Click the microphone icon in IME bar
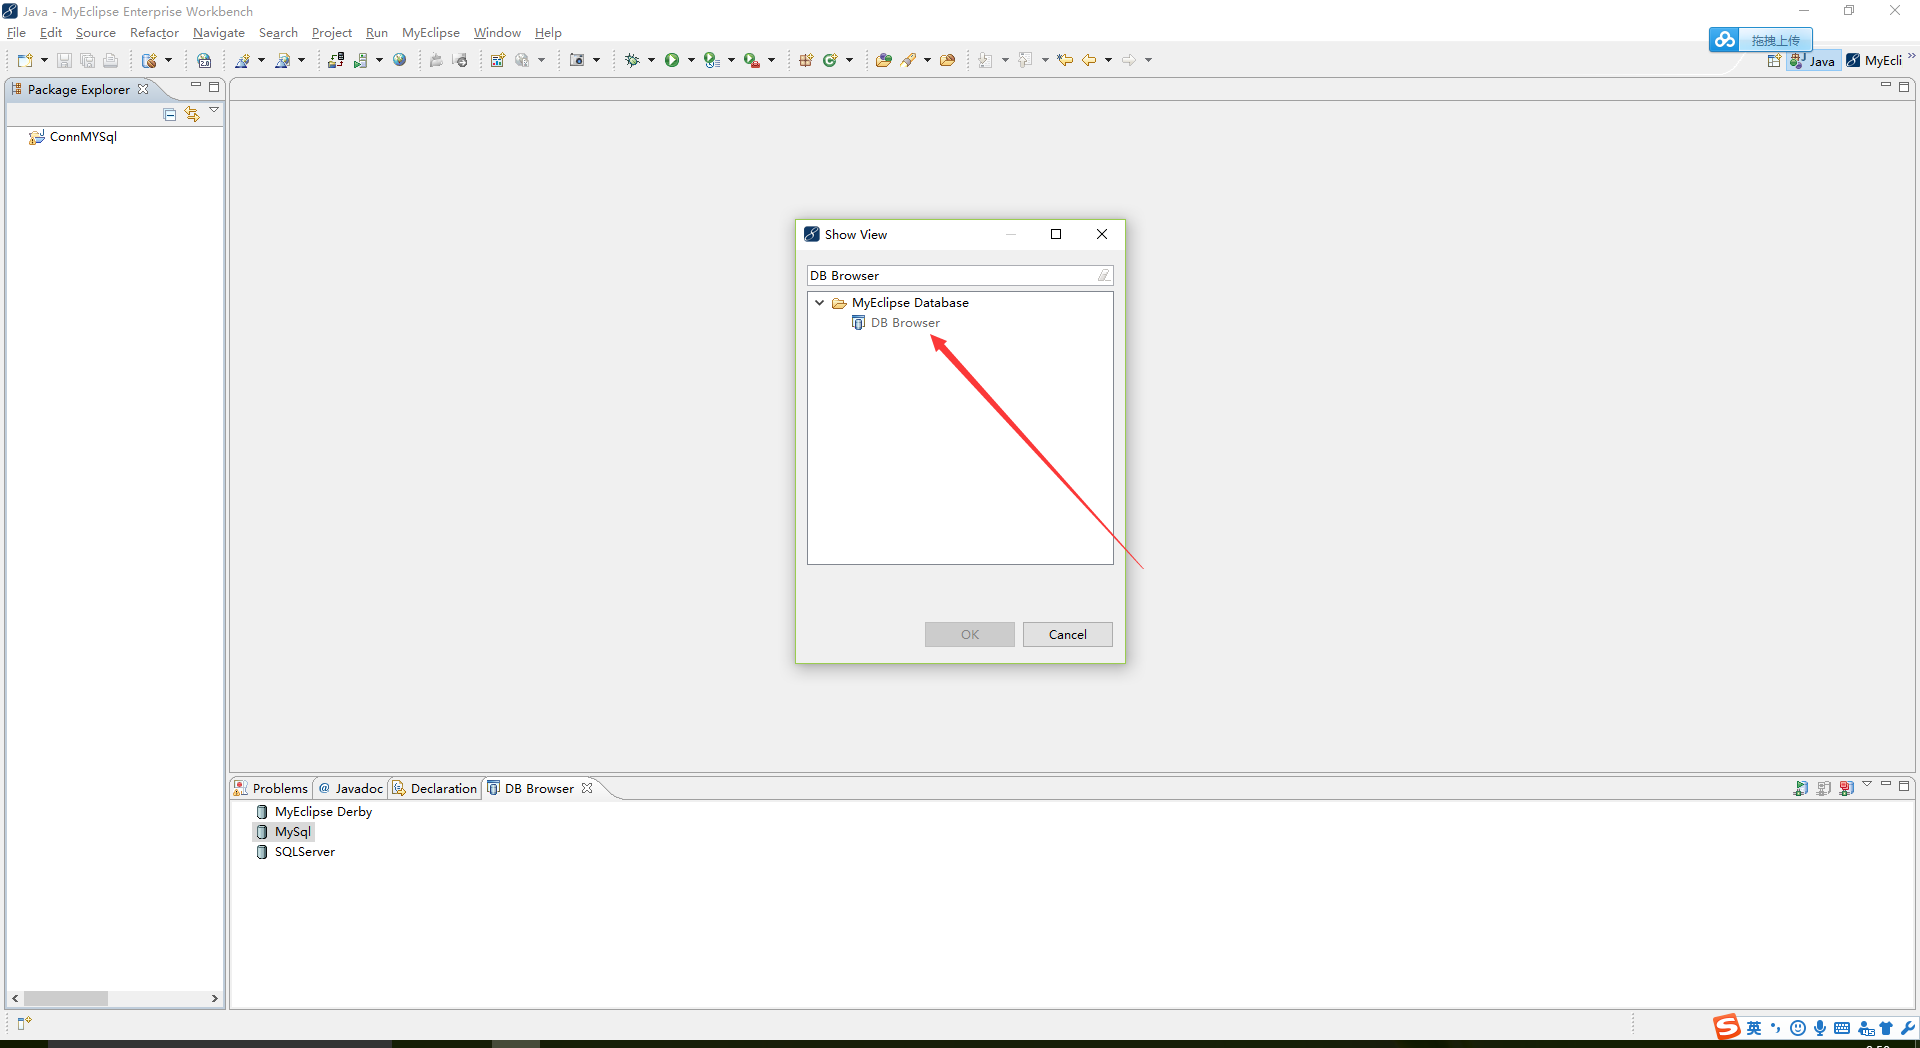Screen dimensions: 1920x1048 tap(1820, 1028)
